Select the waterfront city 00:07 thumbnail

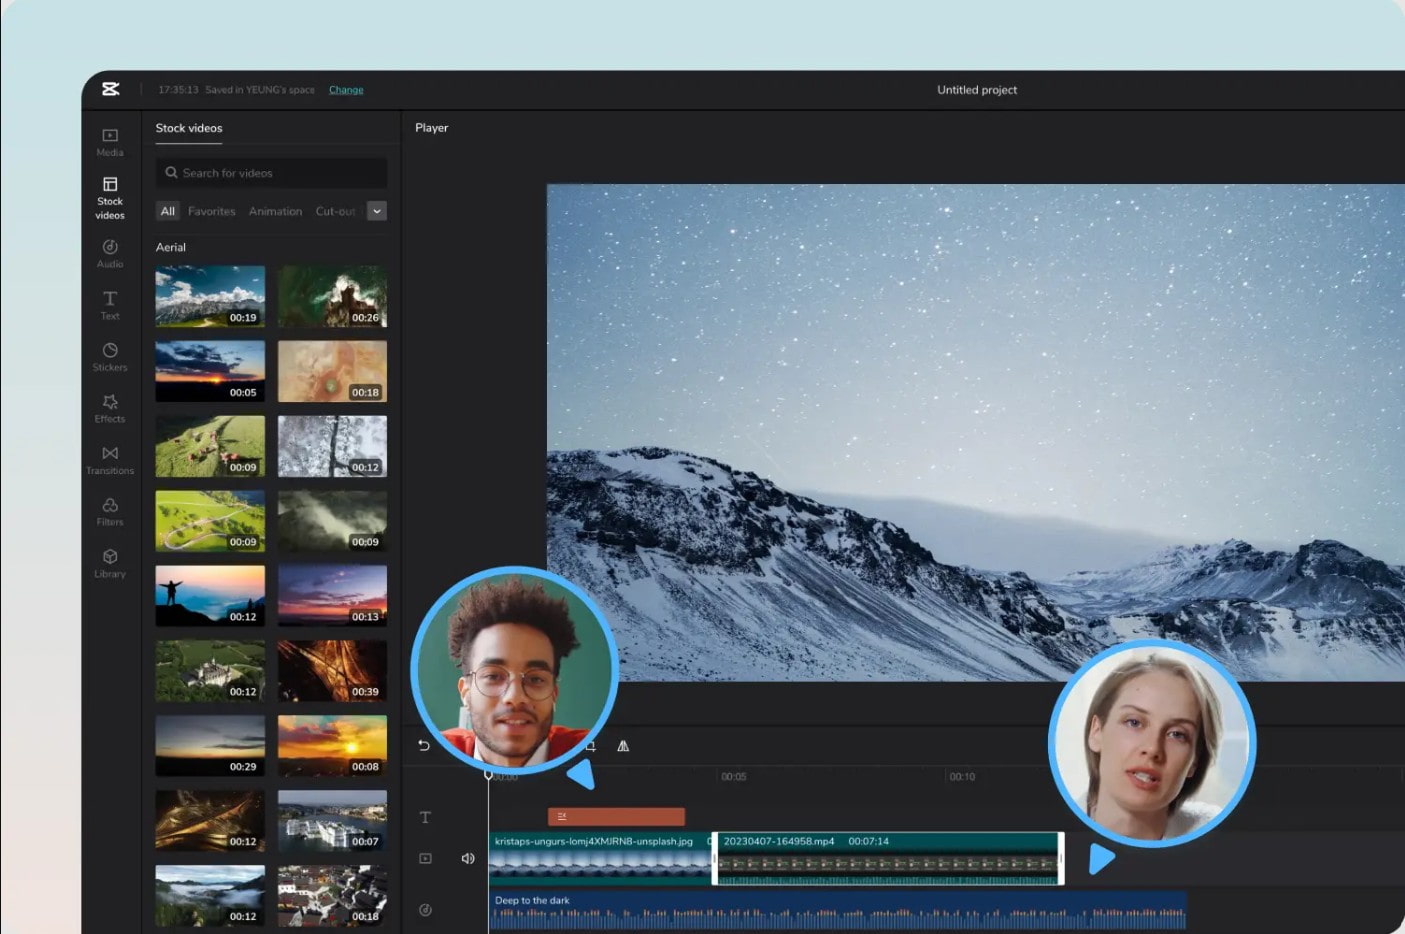(332, 821)
